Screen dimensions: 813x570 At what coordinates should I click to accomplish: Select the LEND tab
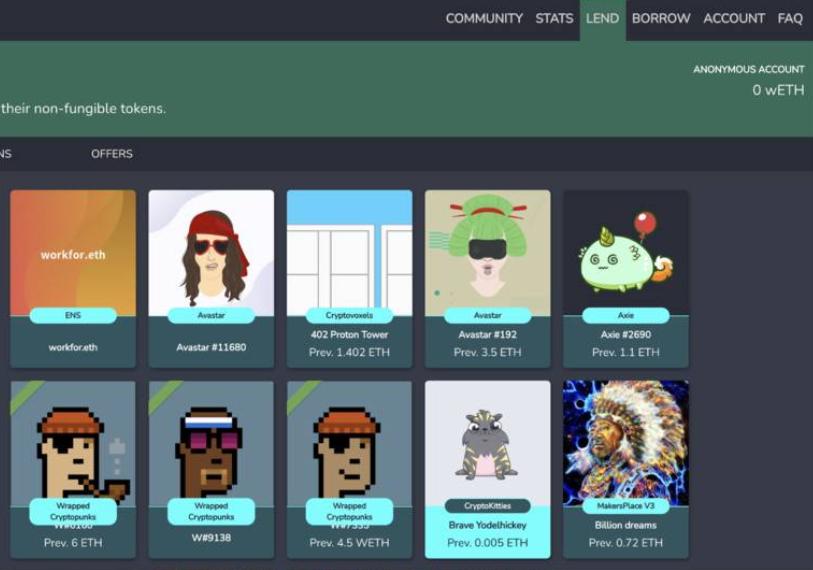point(602,18)
